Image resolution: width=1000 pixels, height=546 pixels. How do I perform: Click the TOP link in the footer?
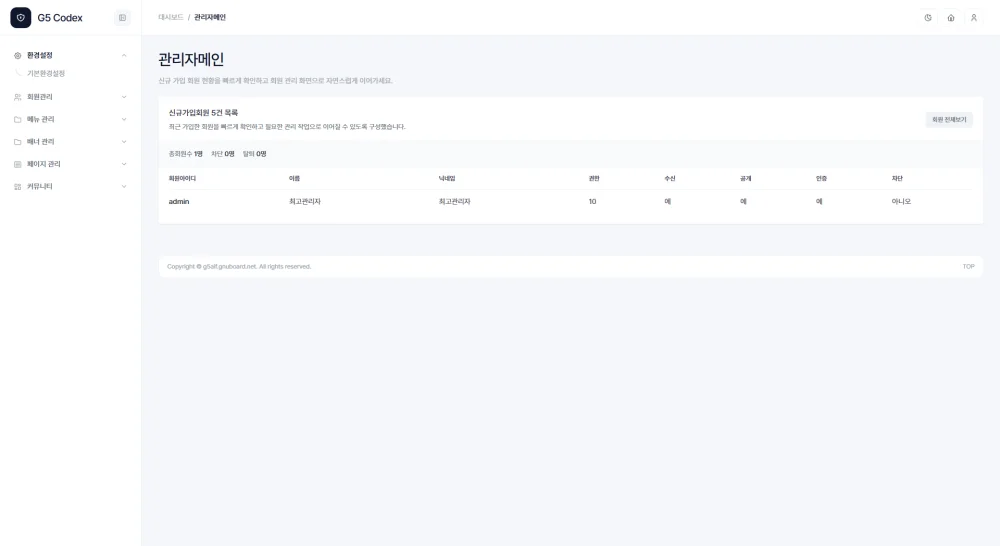coord(968,267)
